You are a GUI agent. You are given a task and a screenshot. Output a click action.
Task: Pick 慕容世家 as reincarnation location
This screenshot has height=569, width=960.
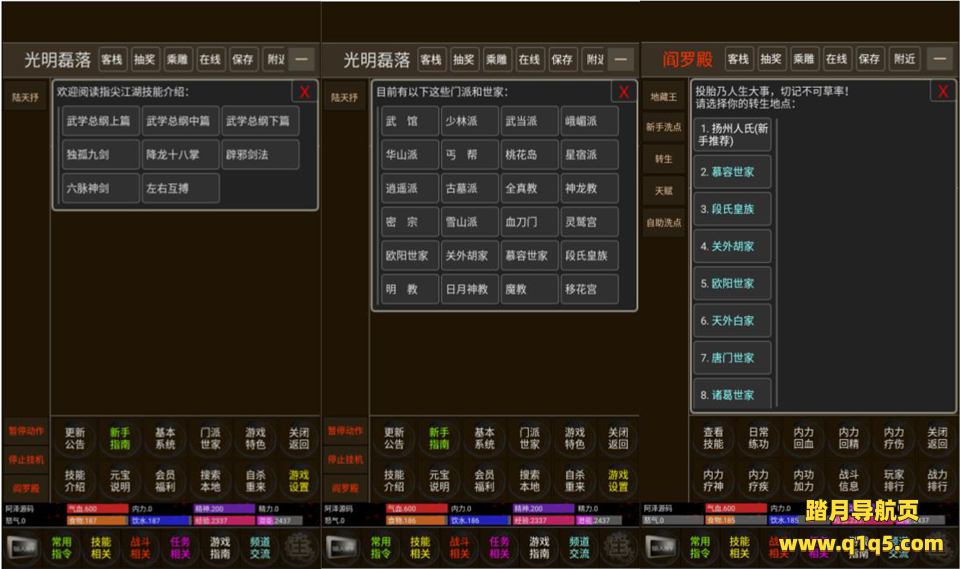[732, 172]
